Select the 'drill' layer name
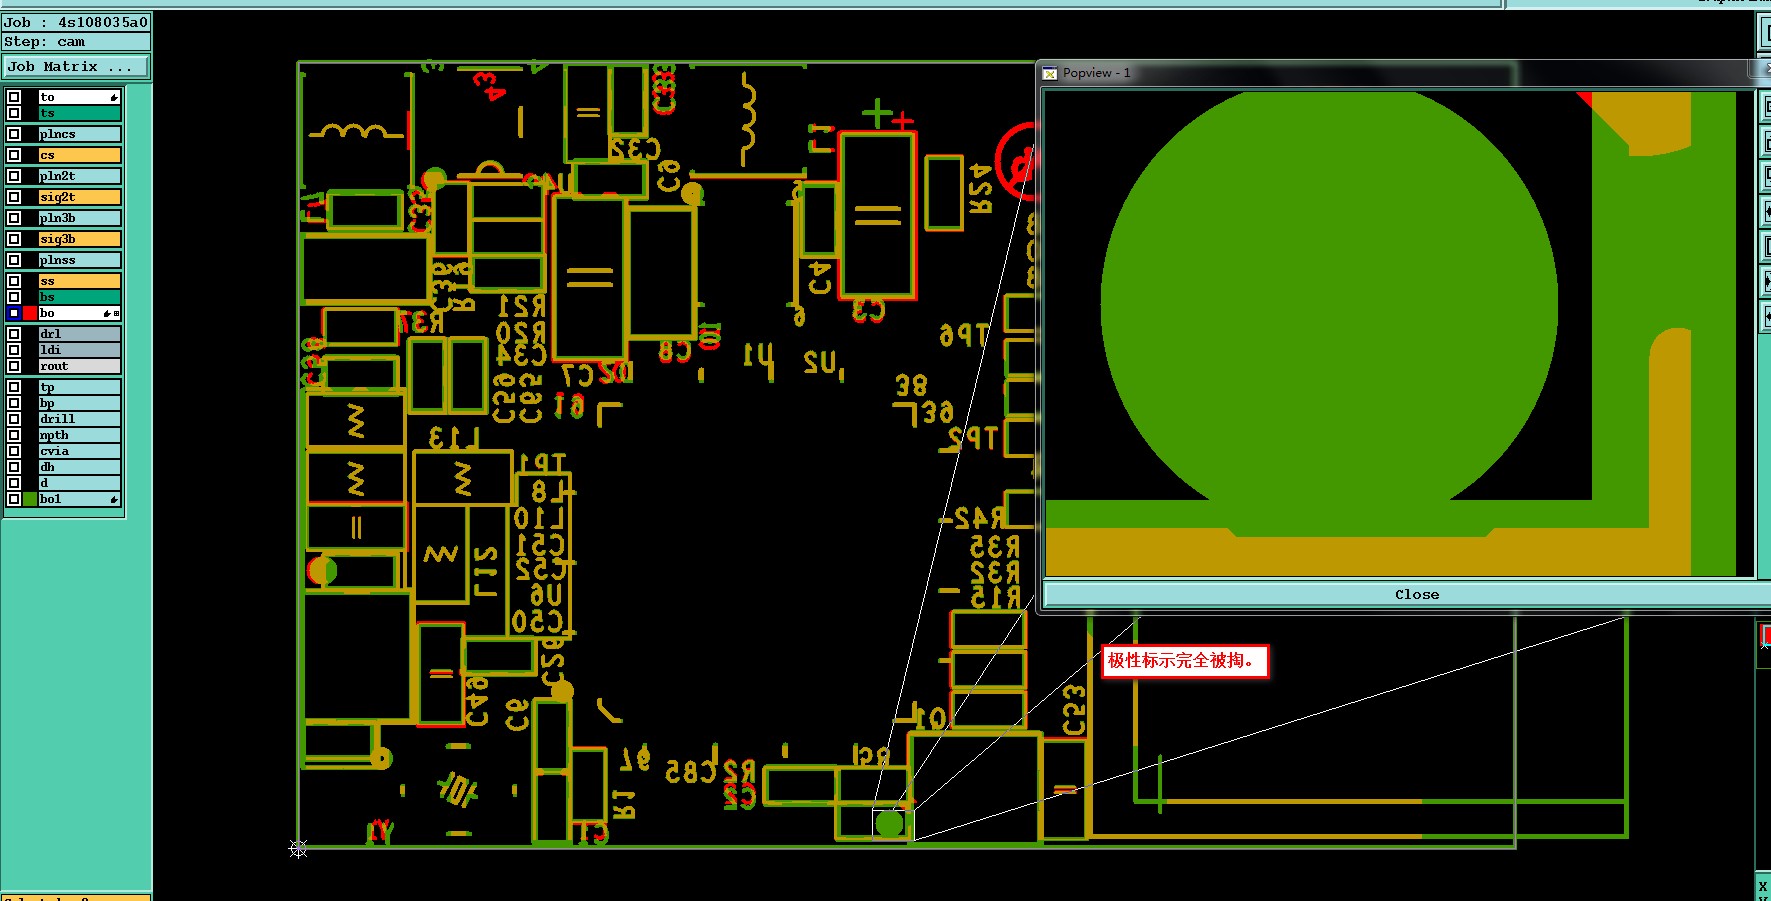The width and height of the screenshot is (1771, 901). pyautogui.click(x=79, y=419)
